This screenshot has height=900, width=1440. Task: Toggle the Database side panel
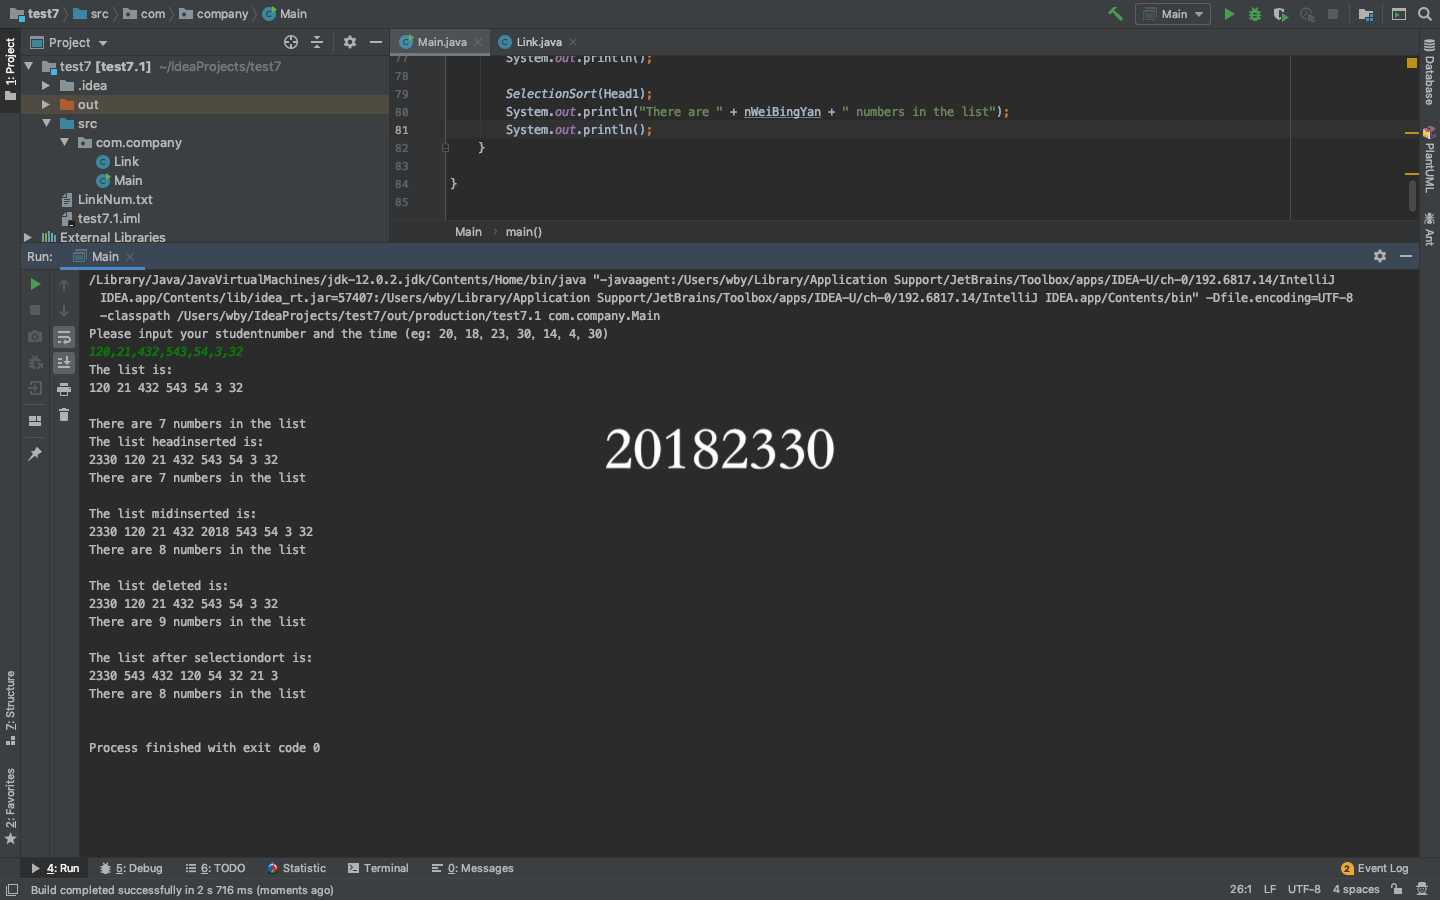click(x=1430, y=72)
